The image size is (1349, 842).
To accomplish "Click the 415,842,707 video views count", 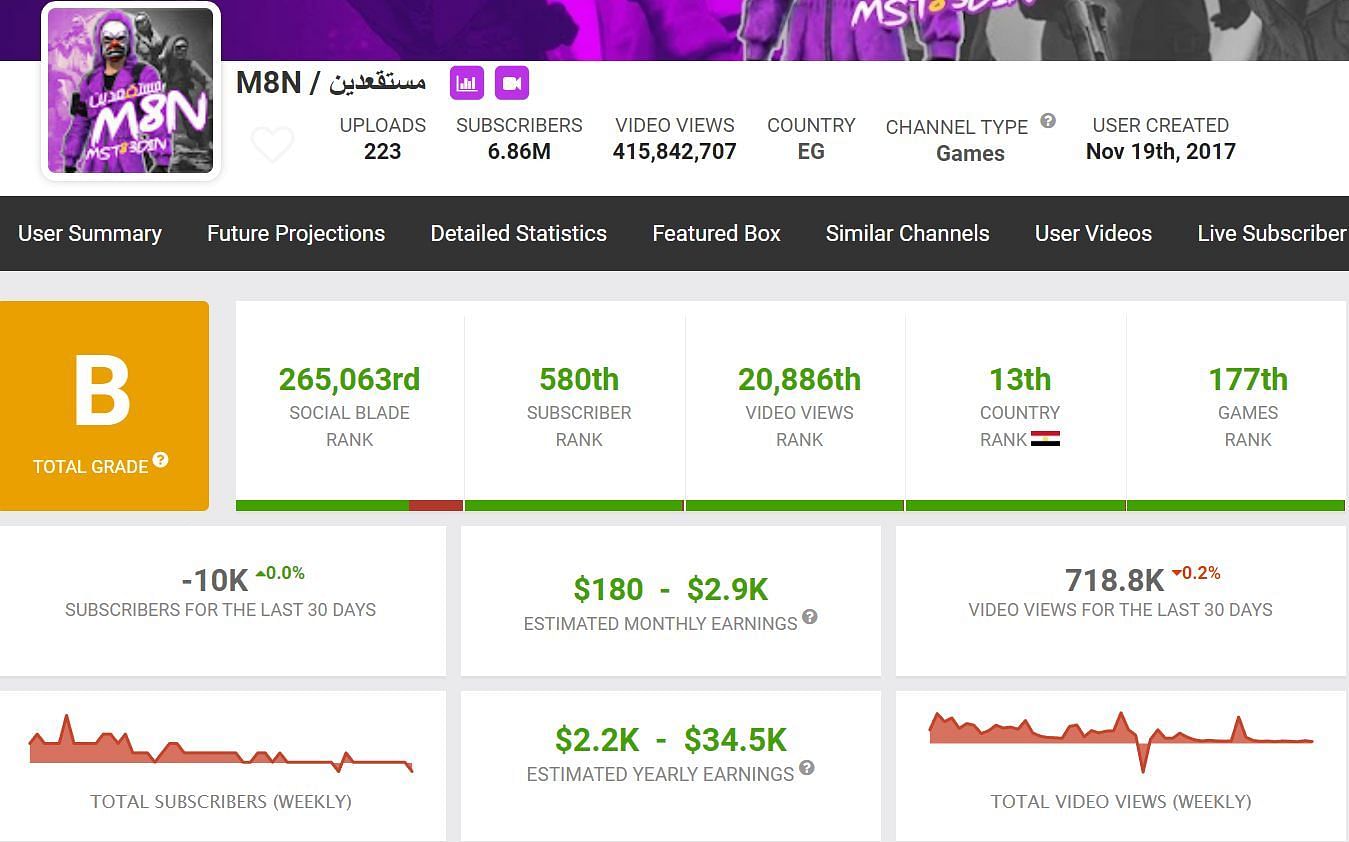I will point(675,151).
